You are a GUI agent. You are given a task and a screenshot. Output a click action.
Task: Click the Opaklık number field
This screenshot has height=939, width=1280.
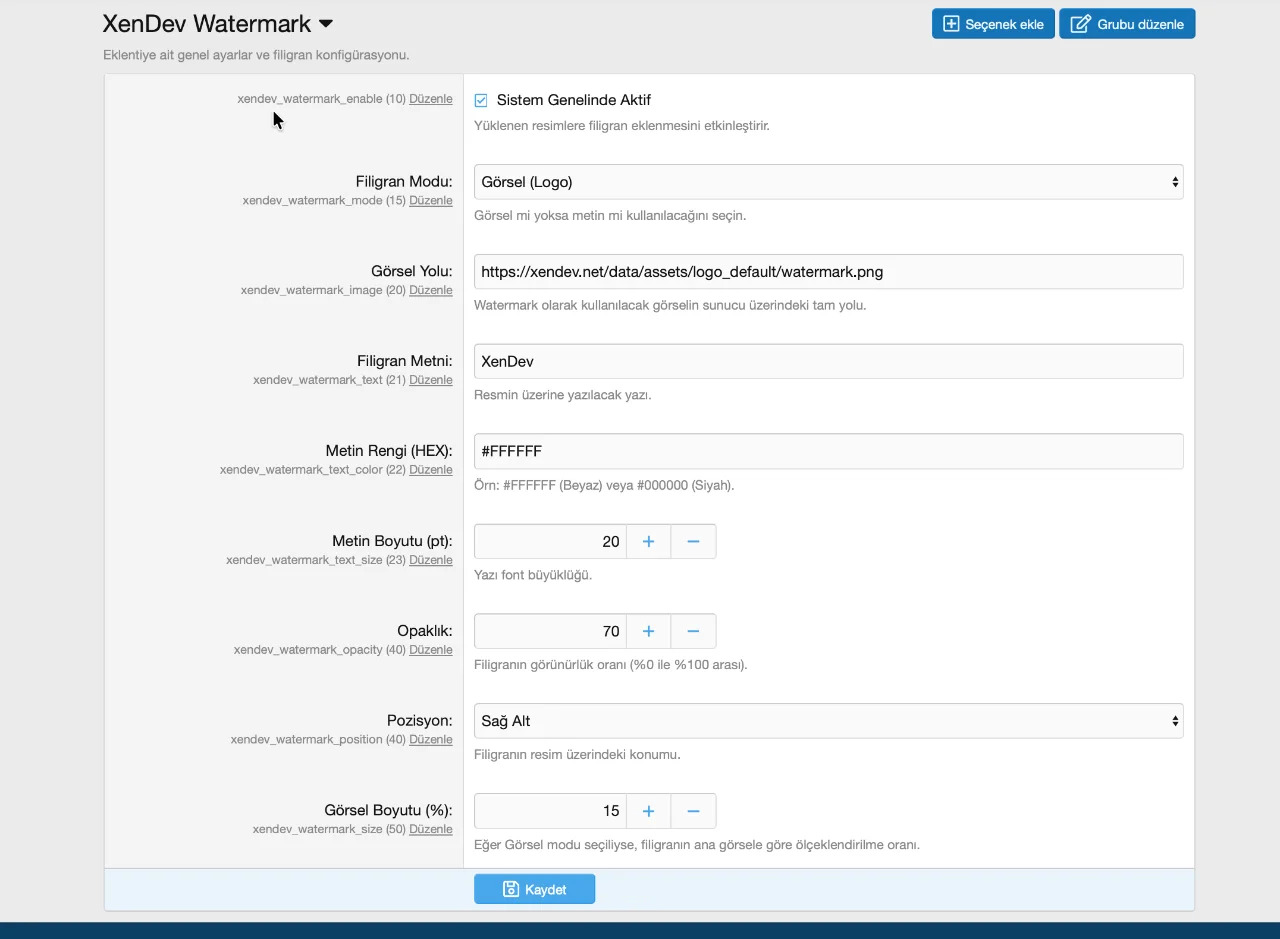pos(550,631)
